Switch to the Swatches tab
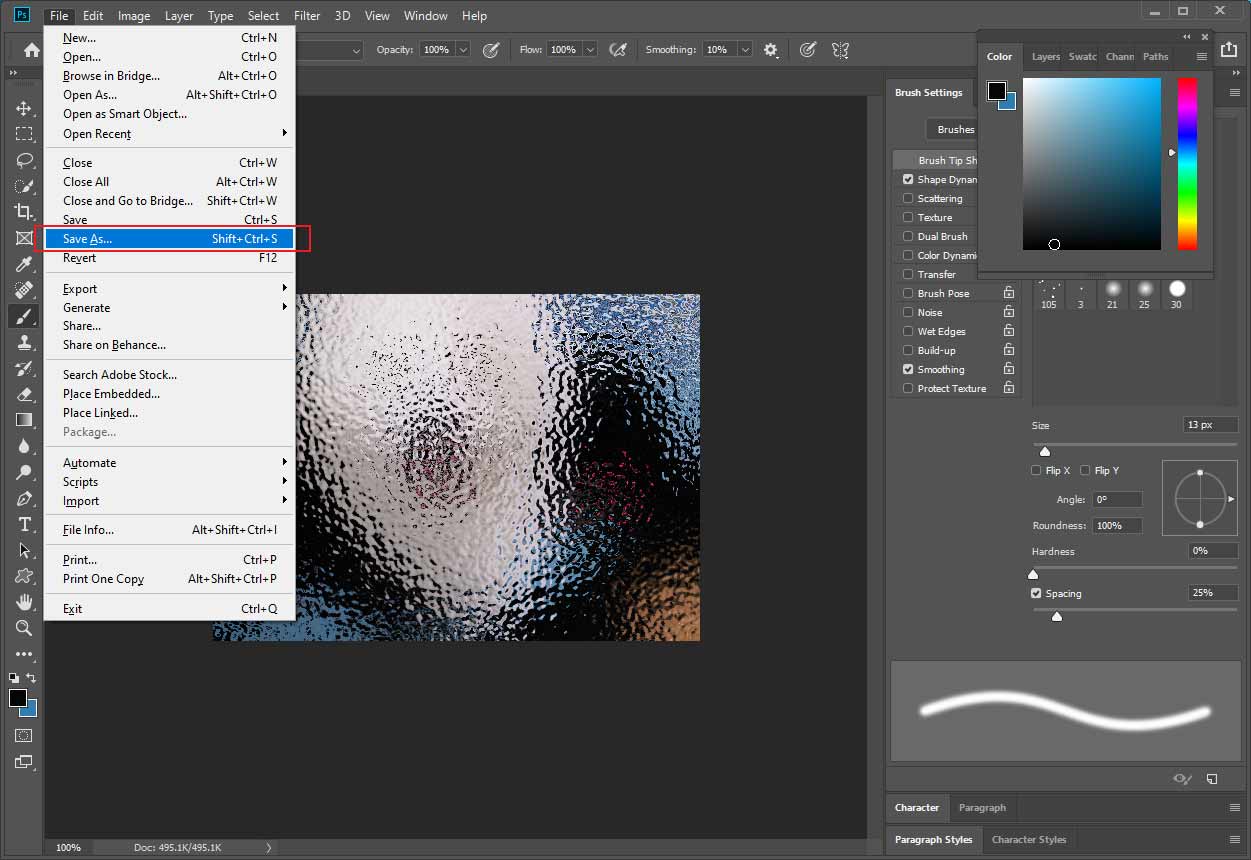 coord(1082,57)
